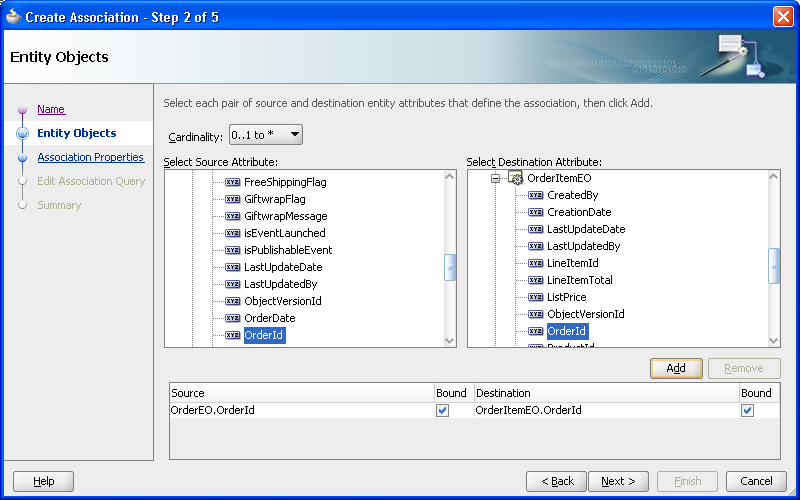Click the source list scroll up arrow
This screenshot has height=500, width=800.
point(449,177)
